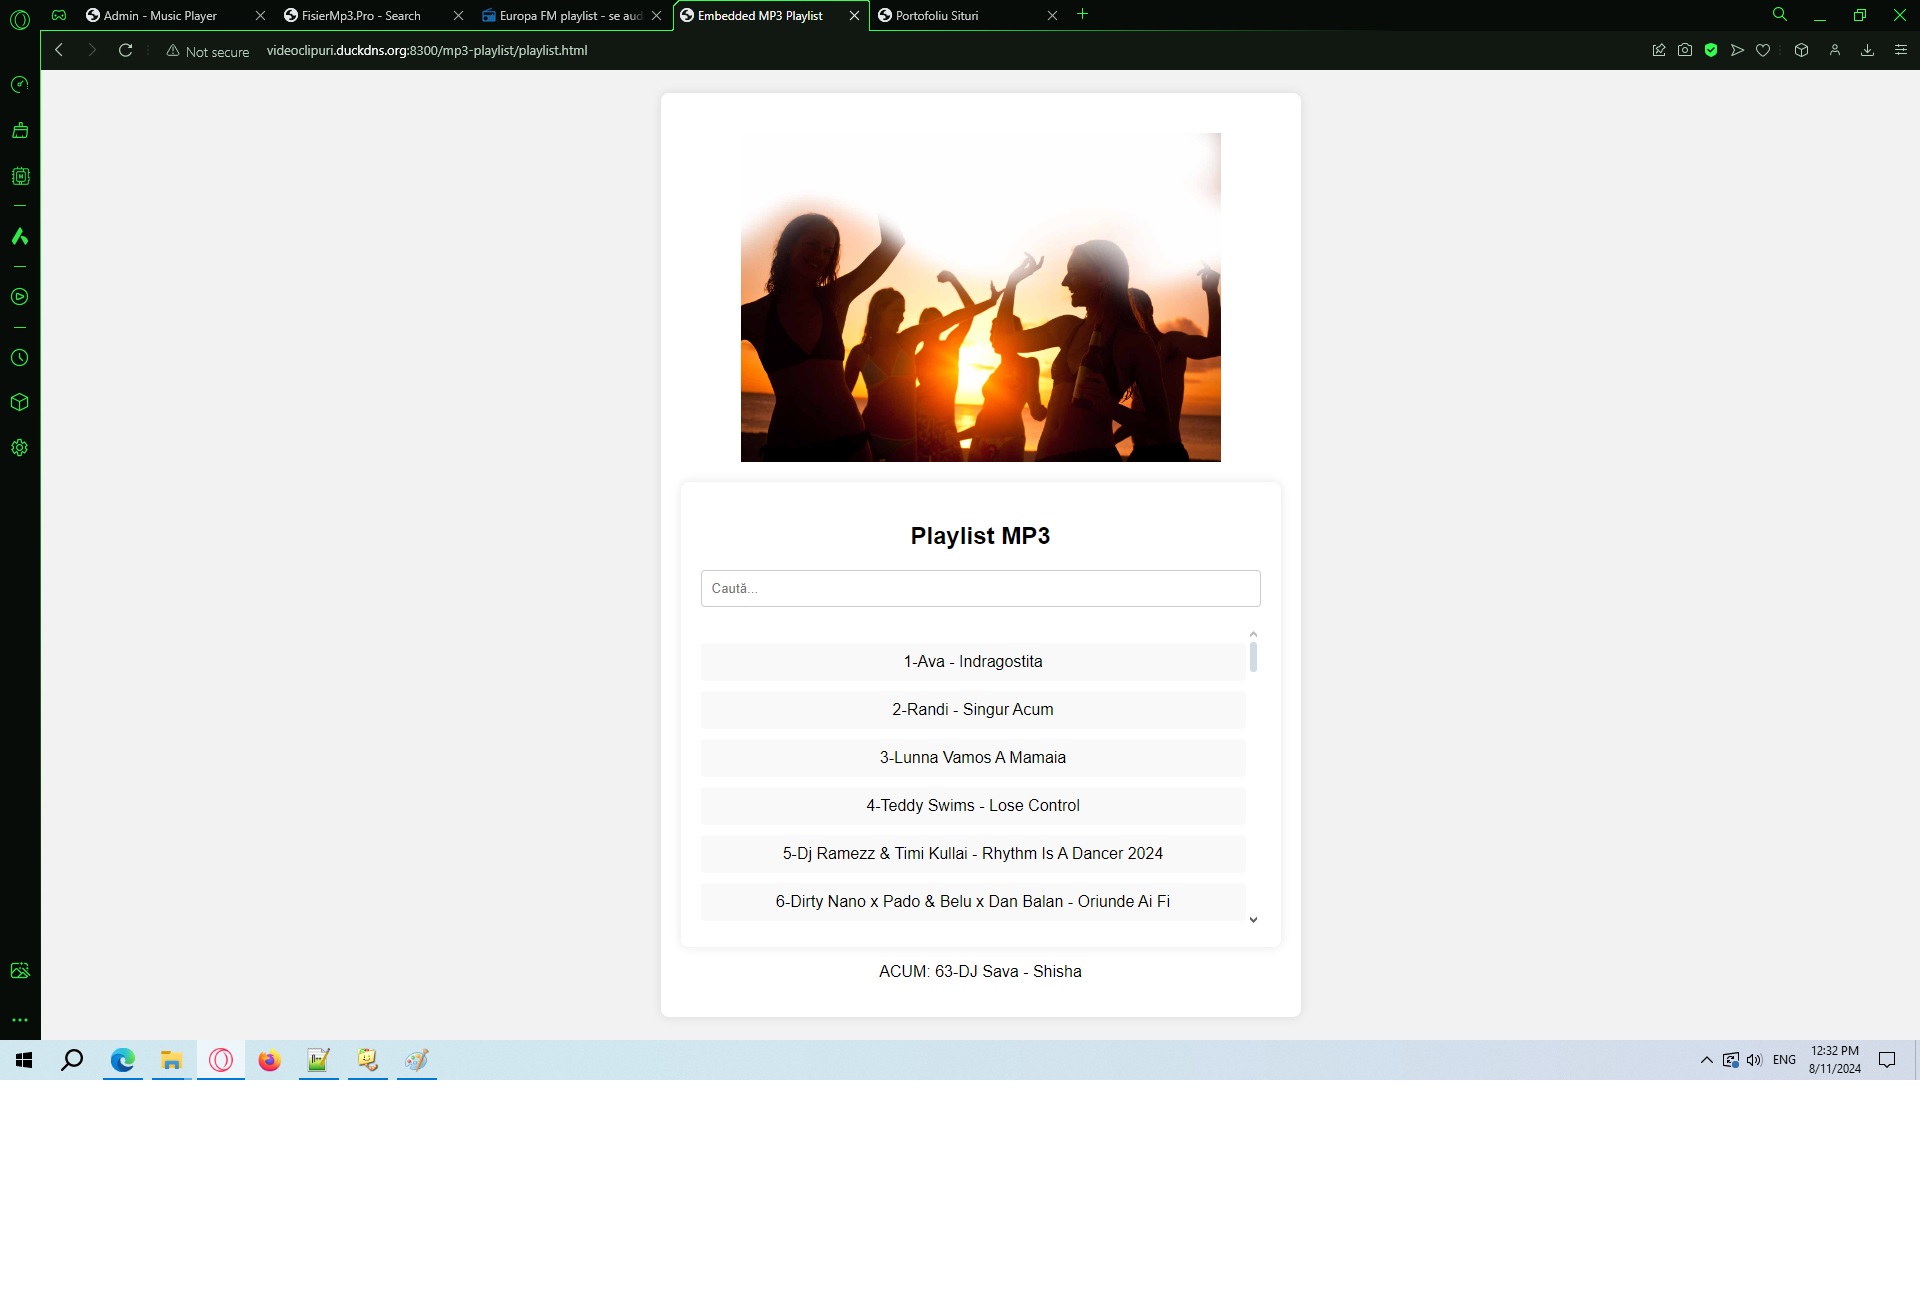Open the extensions cube menu
Image resolution: width=1920 pixels, height=1300 pixels.
pos(1801,49)
